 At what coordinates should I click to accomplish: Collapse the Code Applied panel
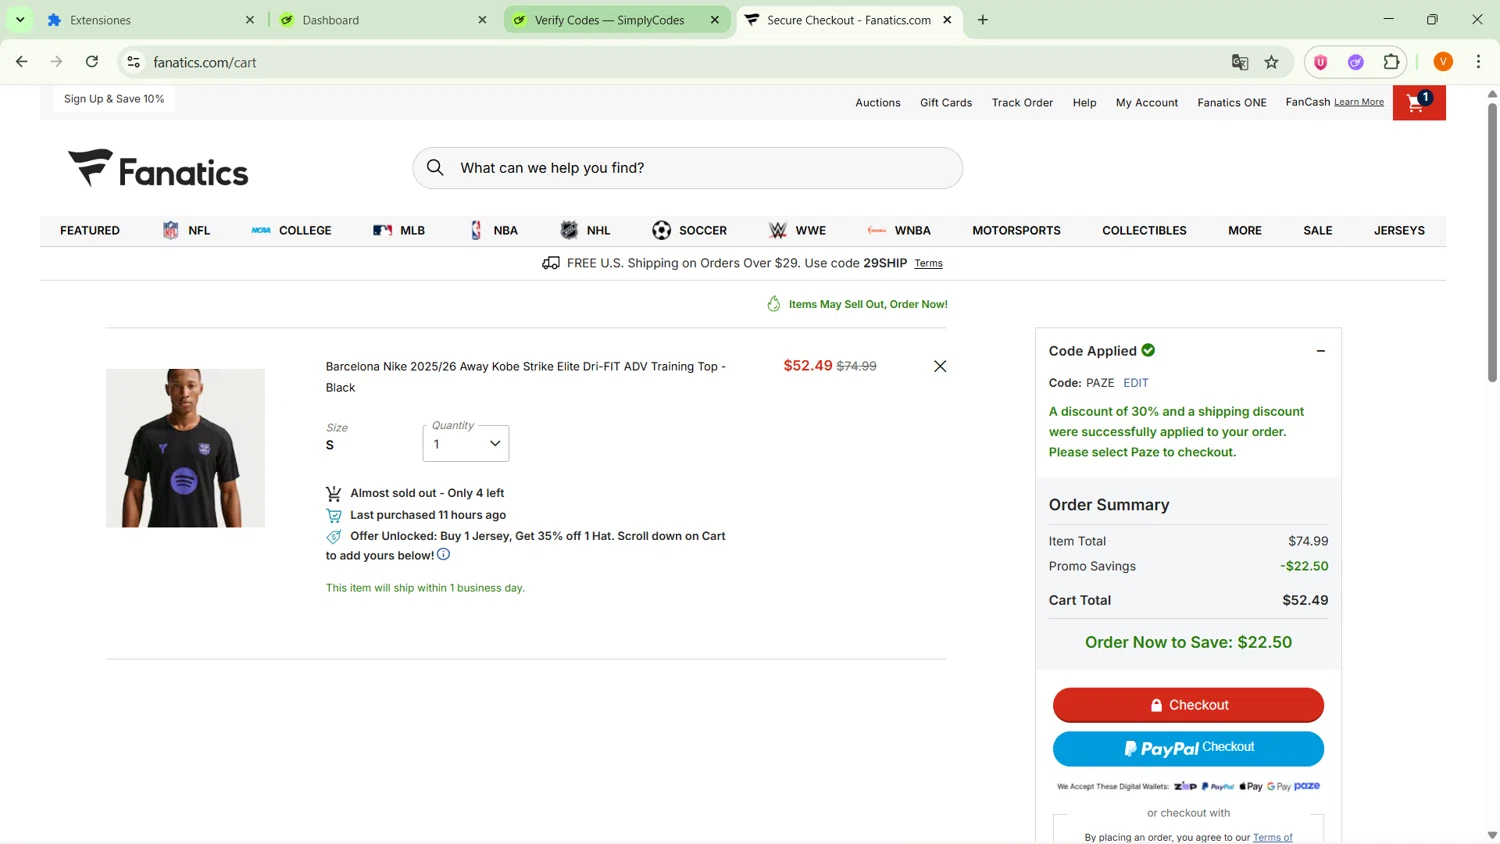click(x=1321, y=351)
